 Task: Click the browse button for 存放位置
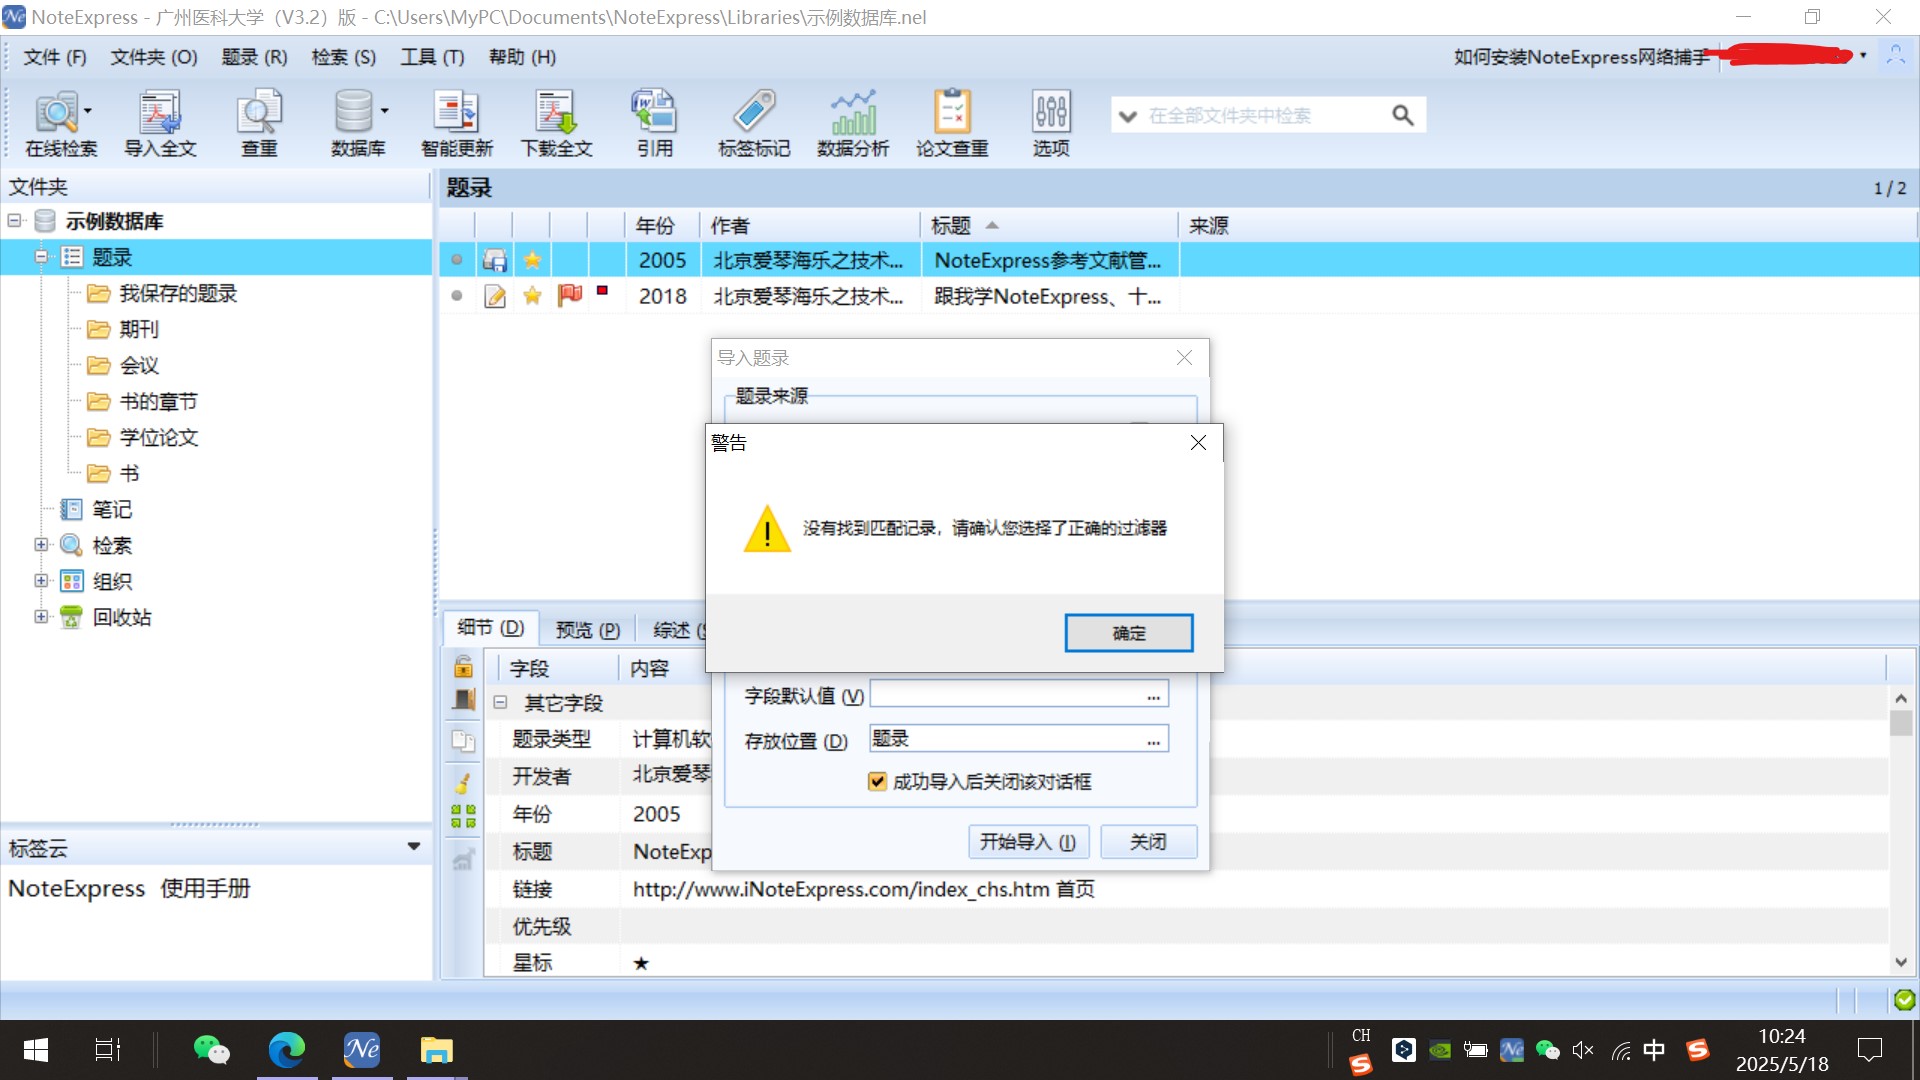pos(1154,741)
